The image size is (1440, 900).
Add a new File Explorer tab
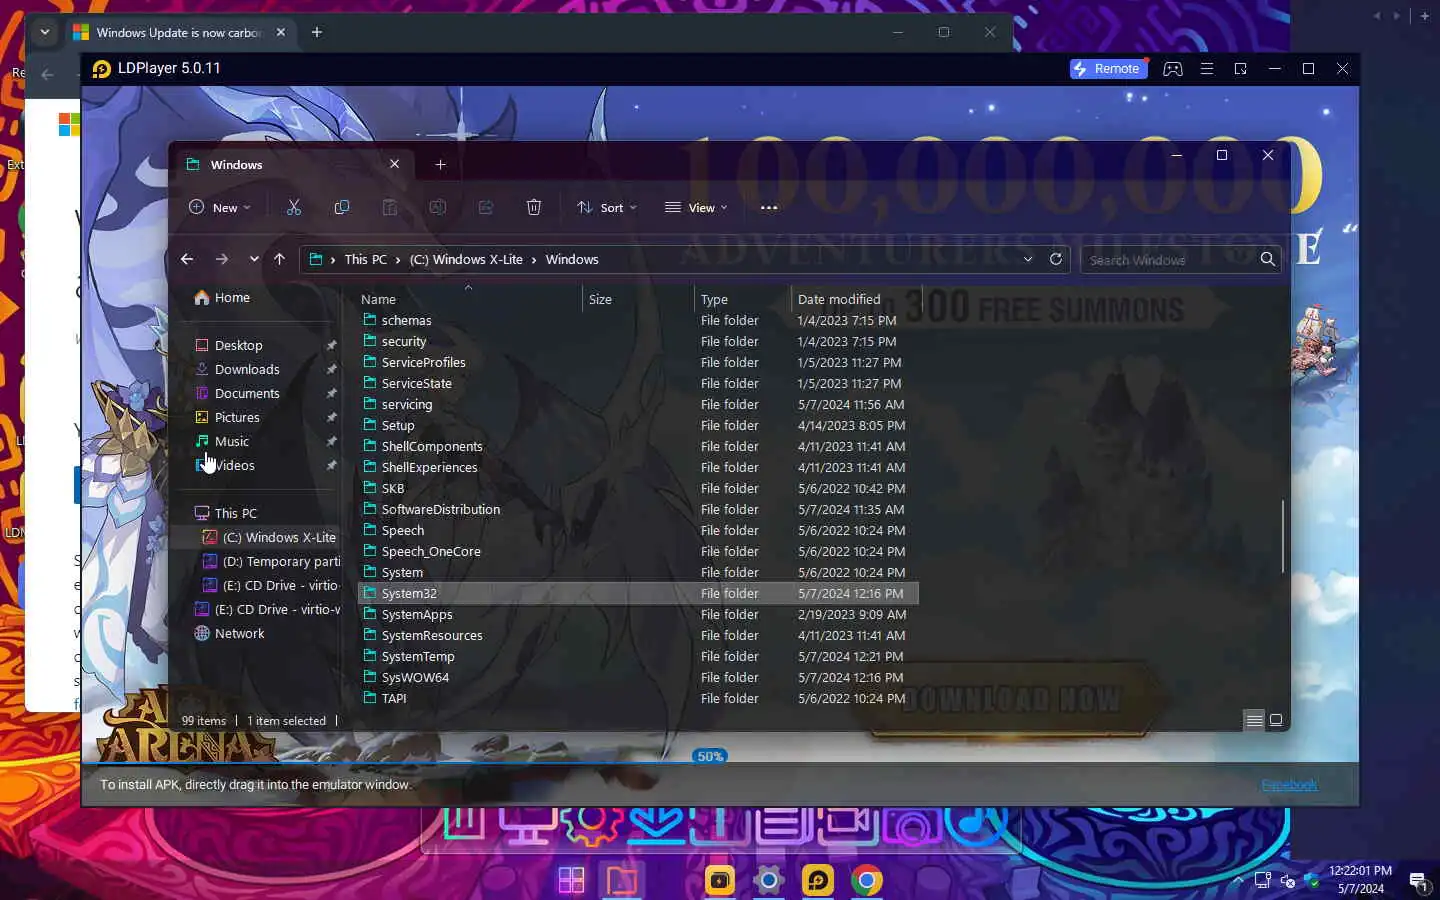tap(440, 164)
